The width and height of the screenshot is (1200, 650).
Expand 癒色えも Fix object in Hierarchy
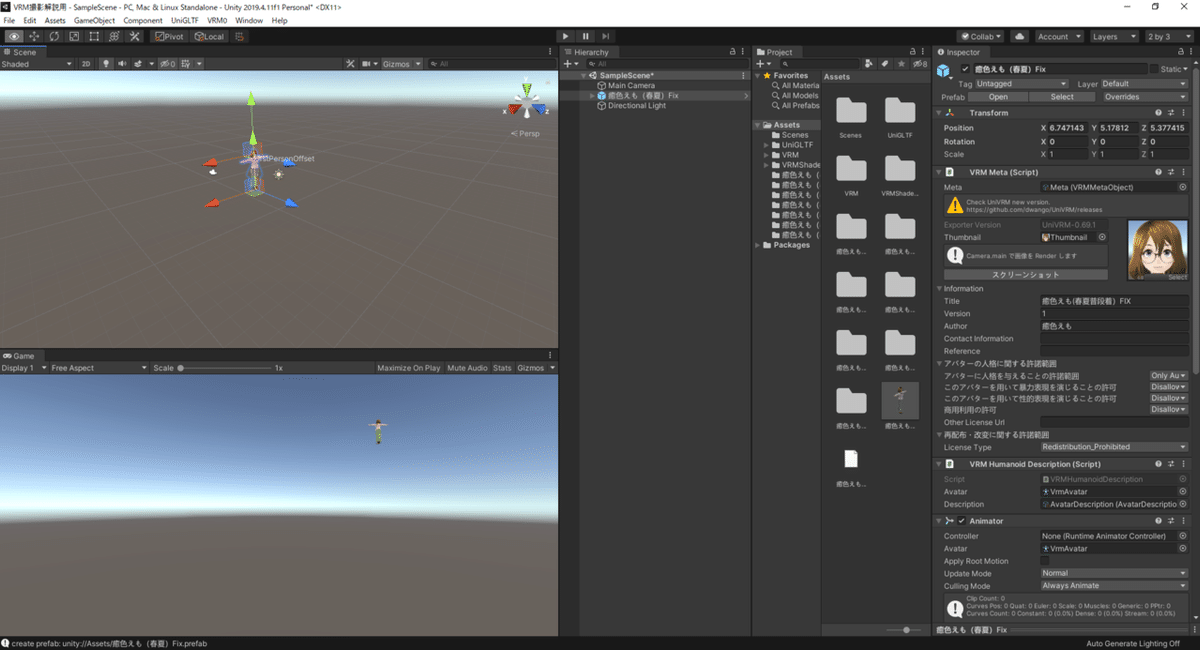591,96
